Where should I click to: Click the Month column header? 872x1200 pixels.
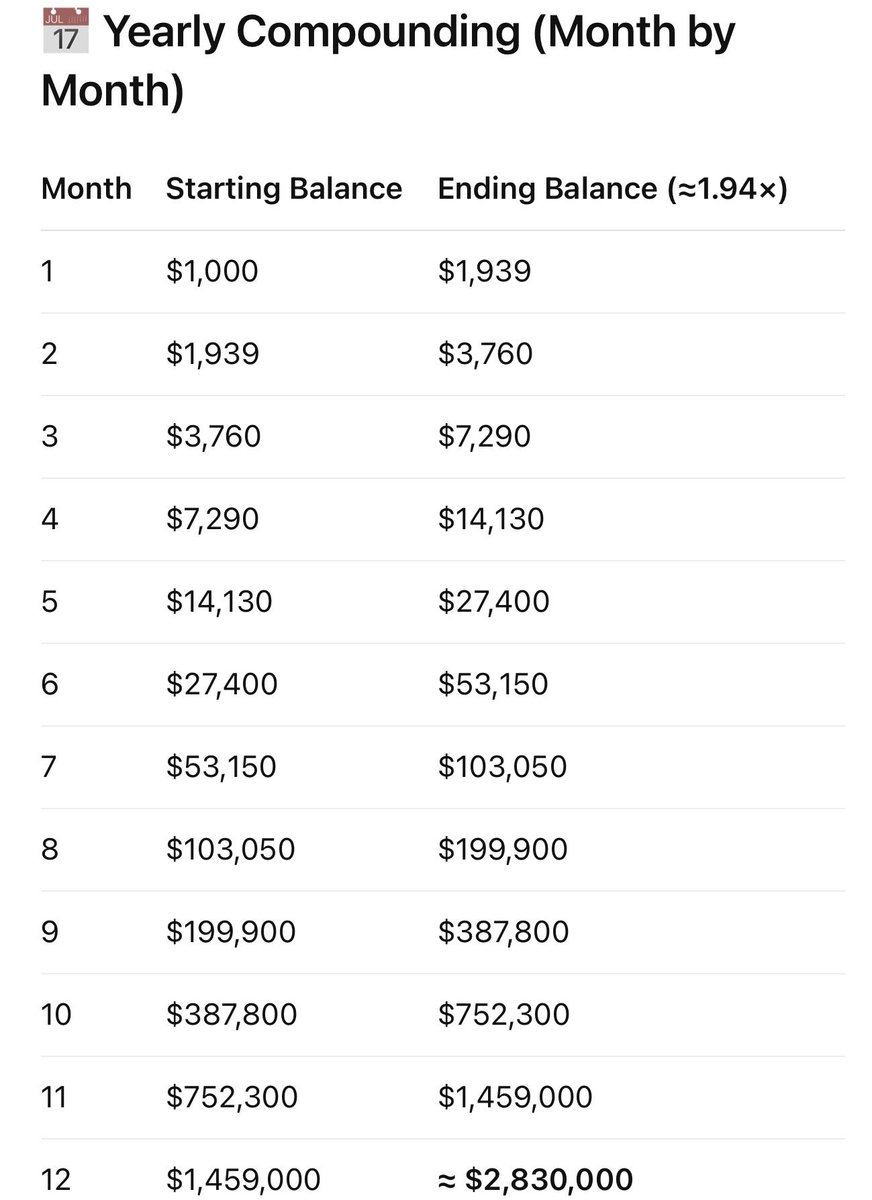86,189
